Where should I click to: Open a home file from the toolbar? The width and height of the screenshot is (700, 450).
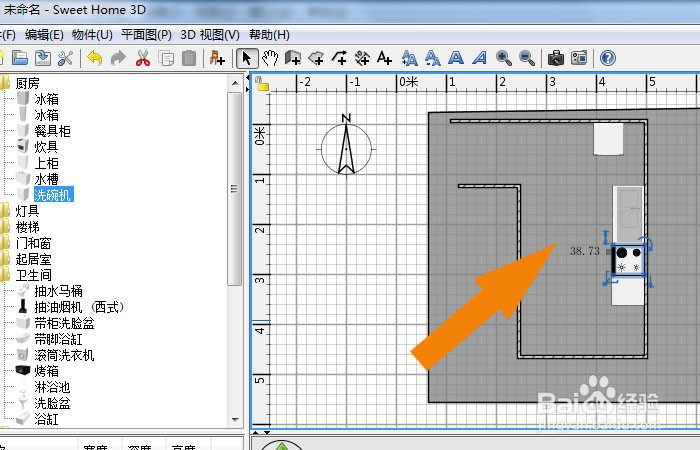[20, 58]
